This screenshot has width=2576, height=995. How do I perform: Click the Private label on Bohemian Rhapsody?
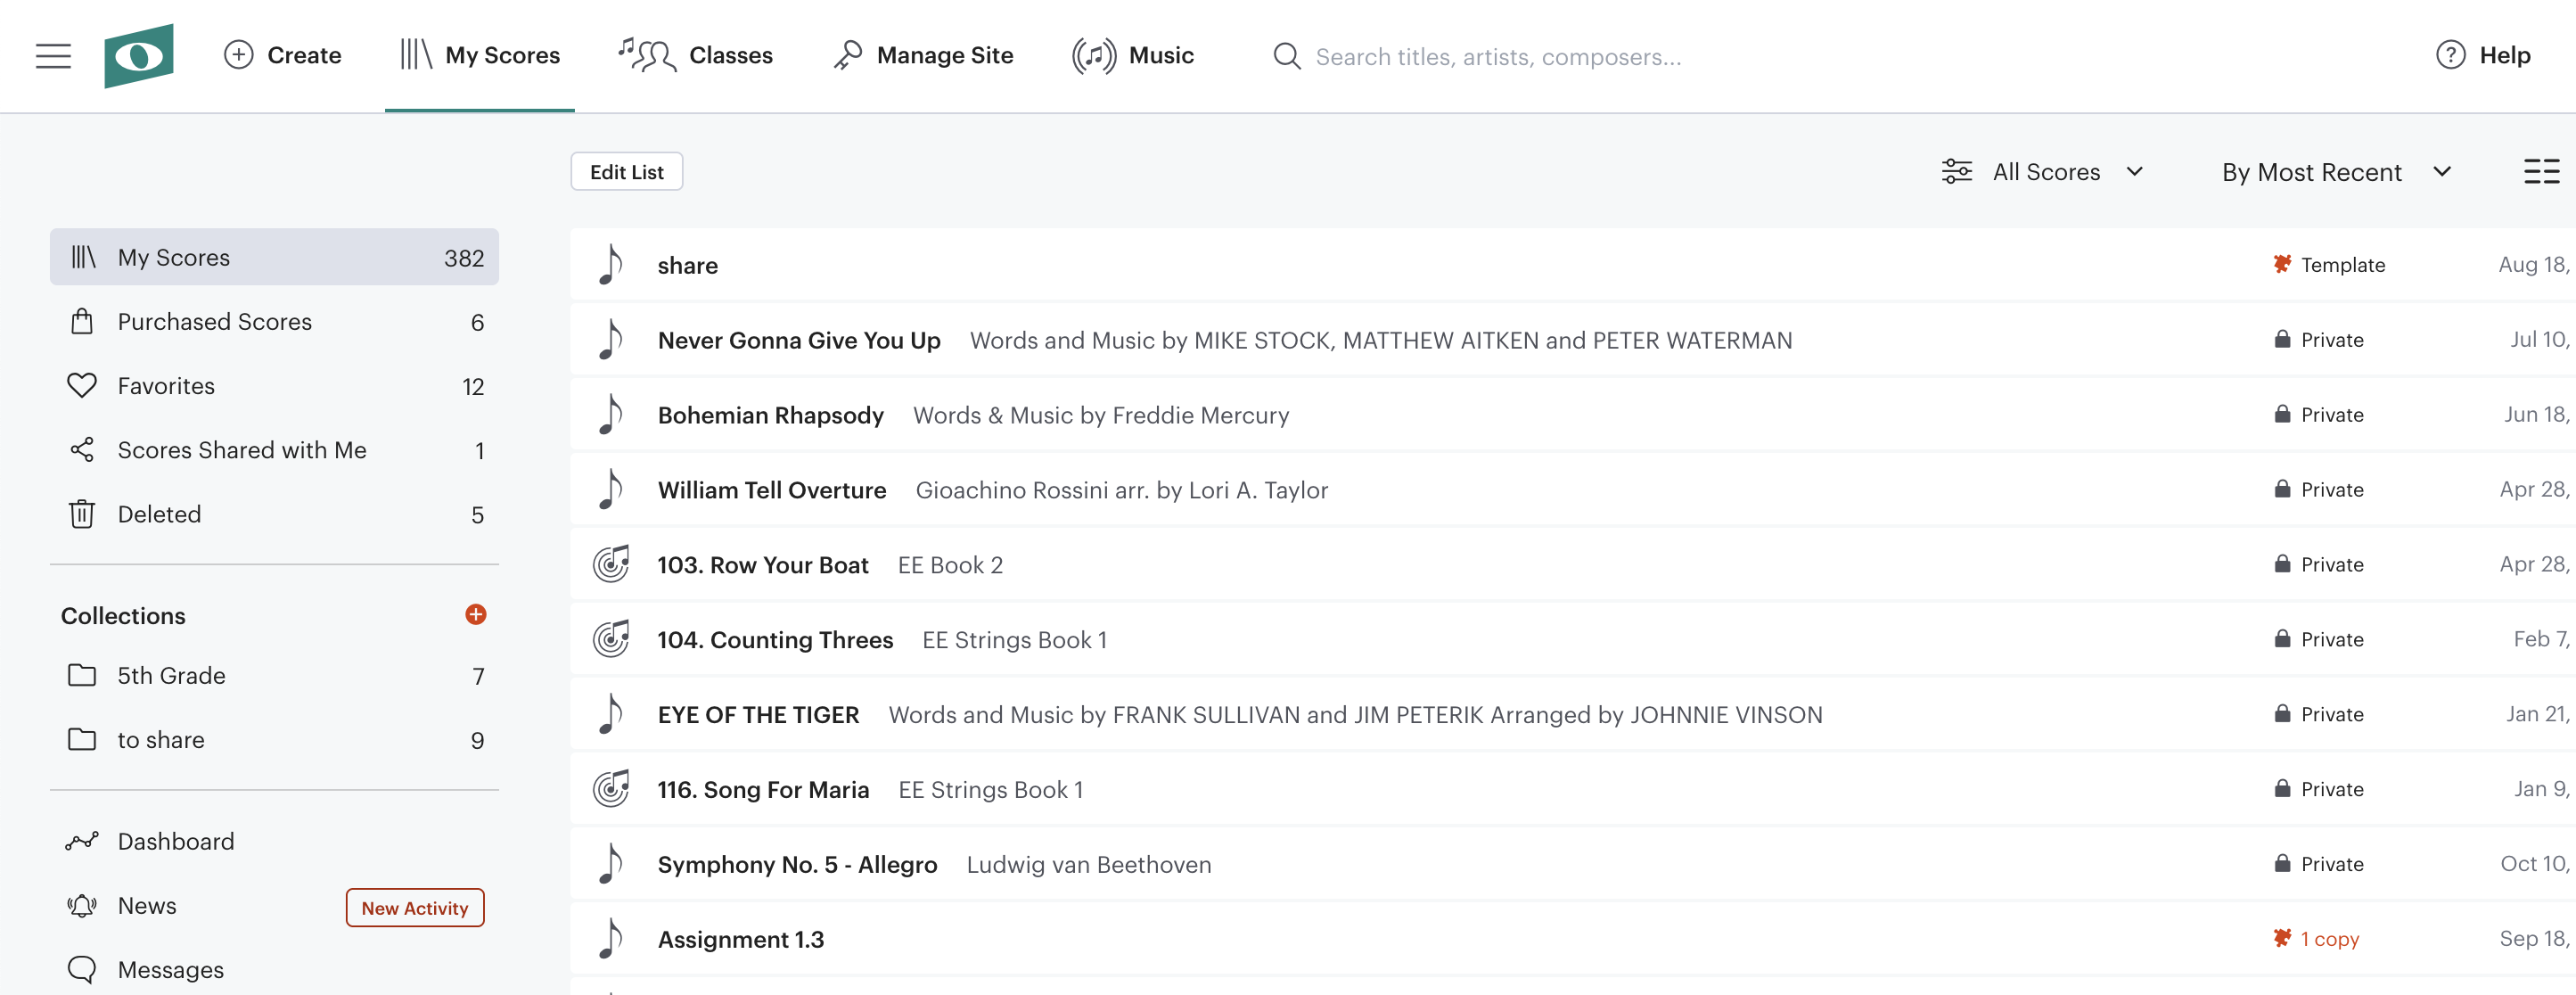pos(2332,414)
